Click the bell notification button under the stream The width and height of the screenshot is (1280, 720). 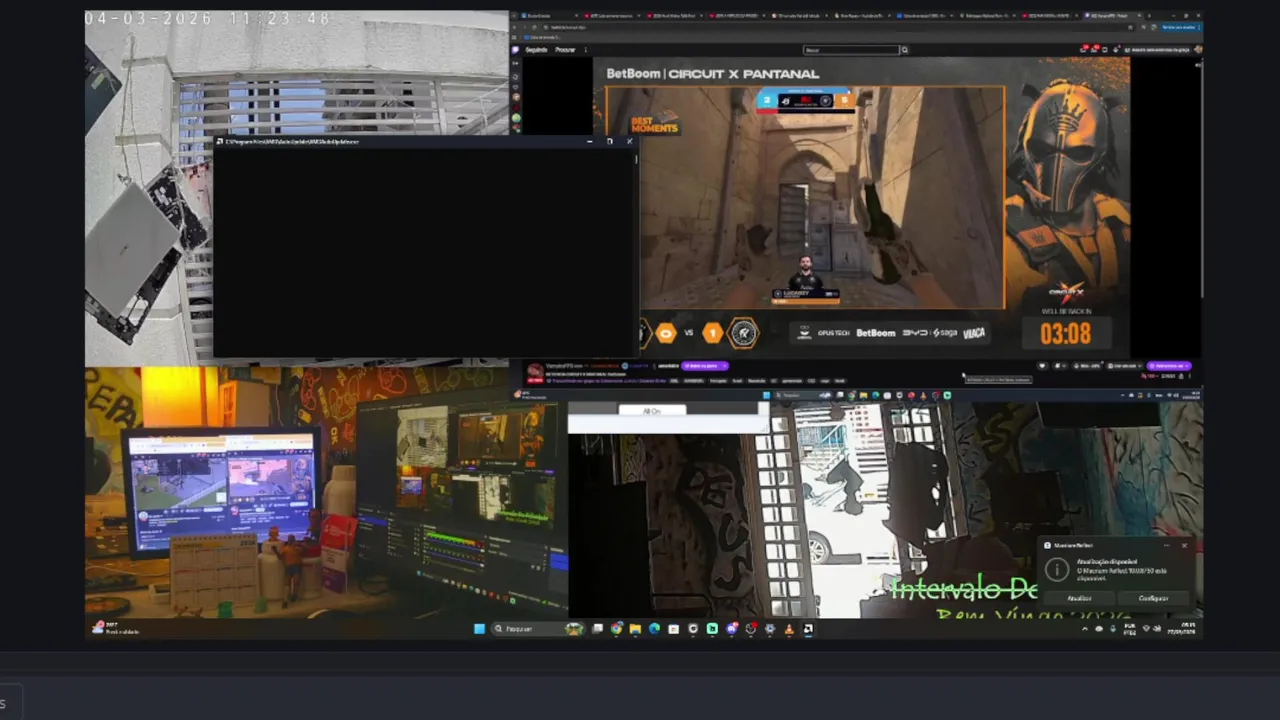coord(1058,366)
